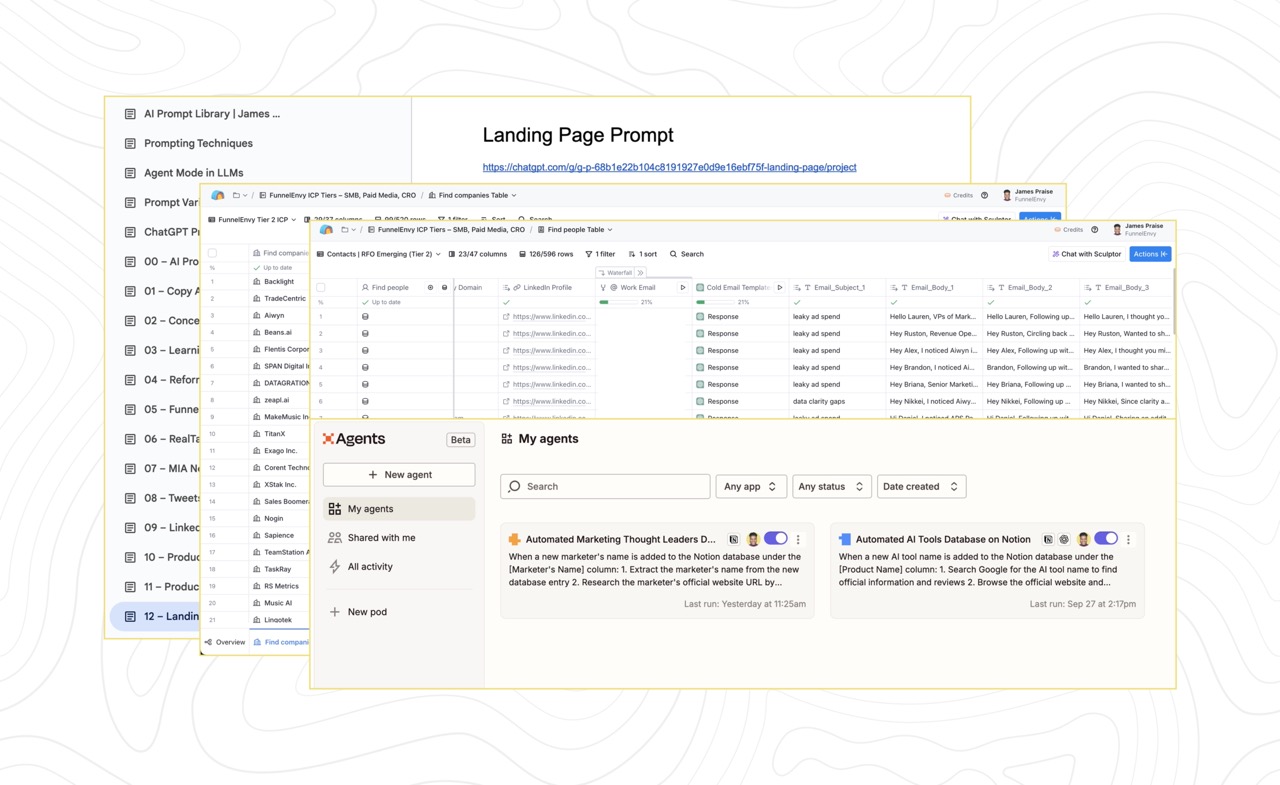Viewport: 1280px width, 785px height.
Task: Click the play icon on Work Email column
Action: tap(683, 287)
